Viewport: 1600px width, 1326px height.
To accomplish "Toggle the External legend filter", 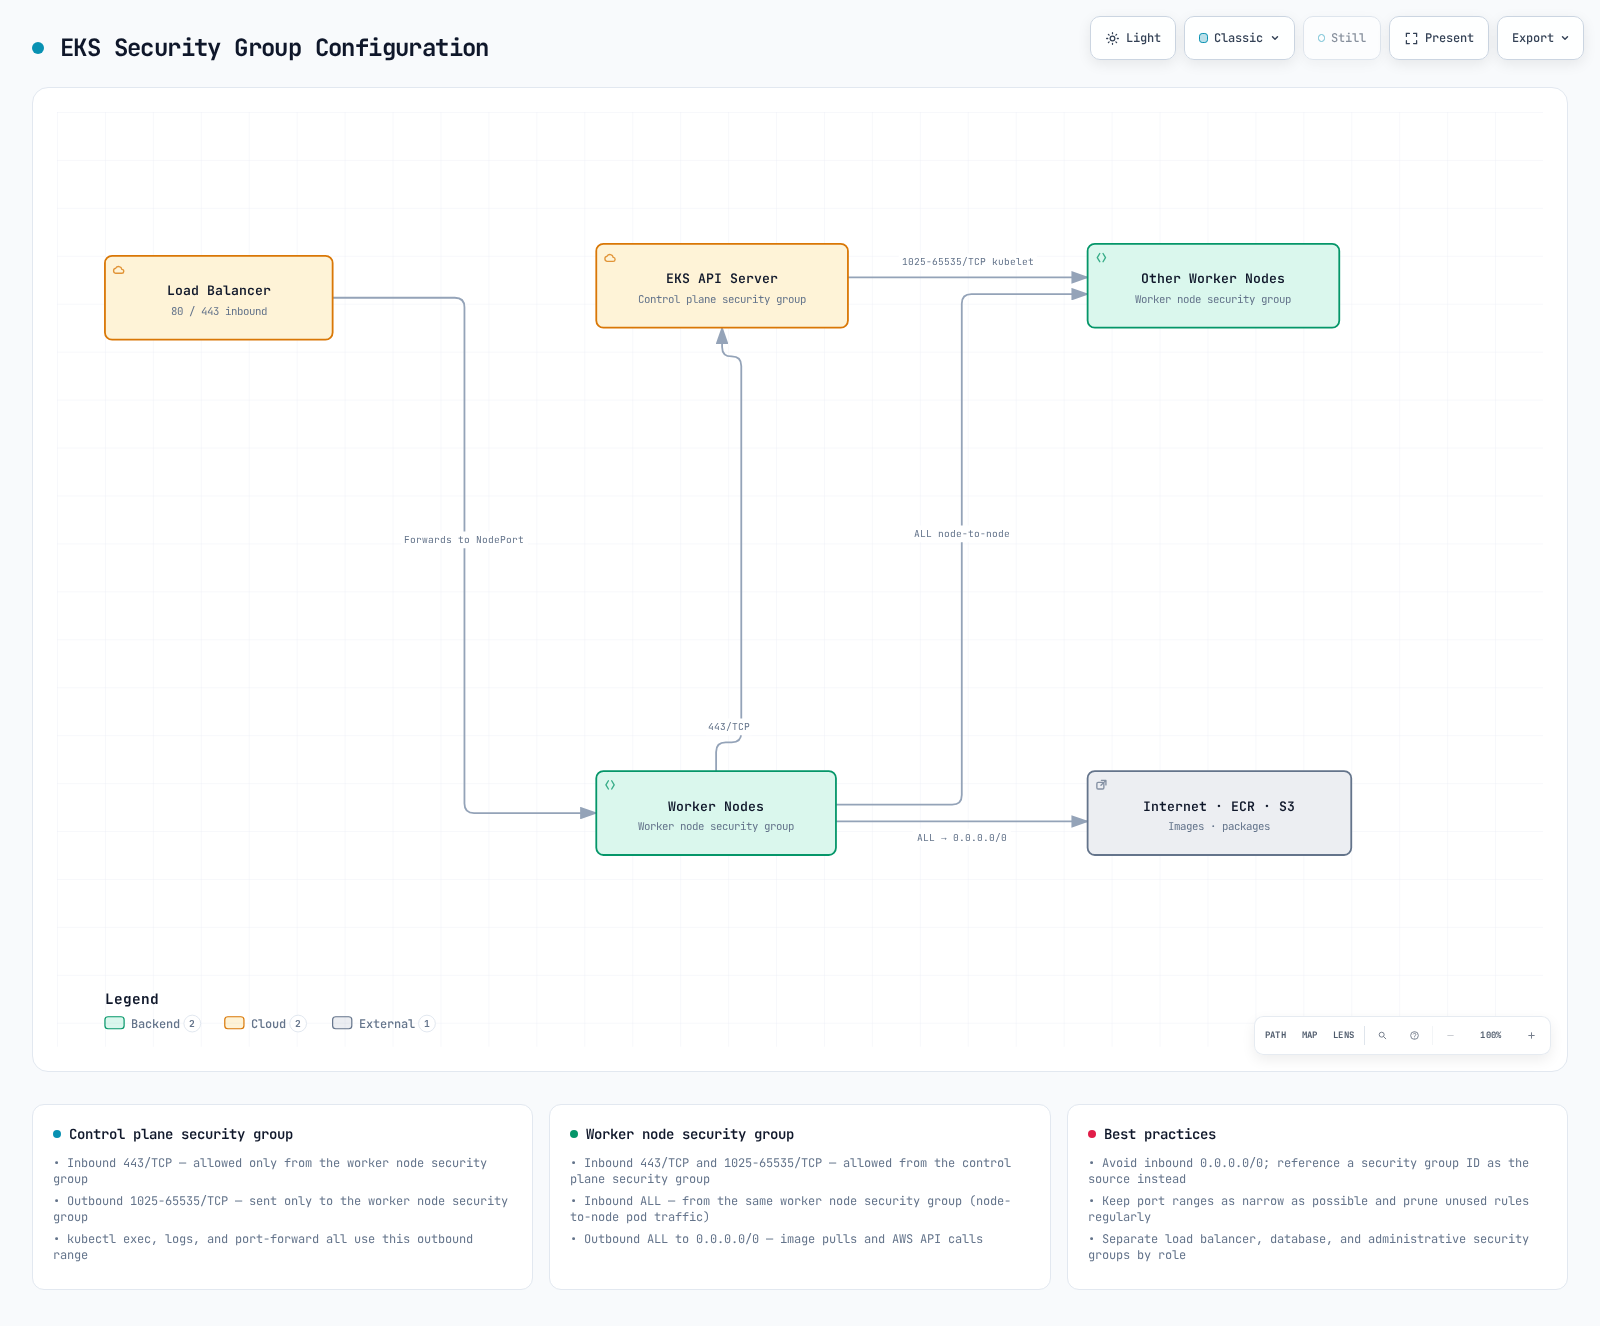I will point(384,1023).
